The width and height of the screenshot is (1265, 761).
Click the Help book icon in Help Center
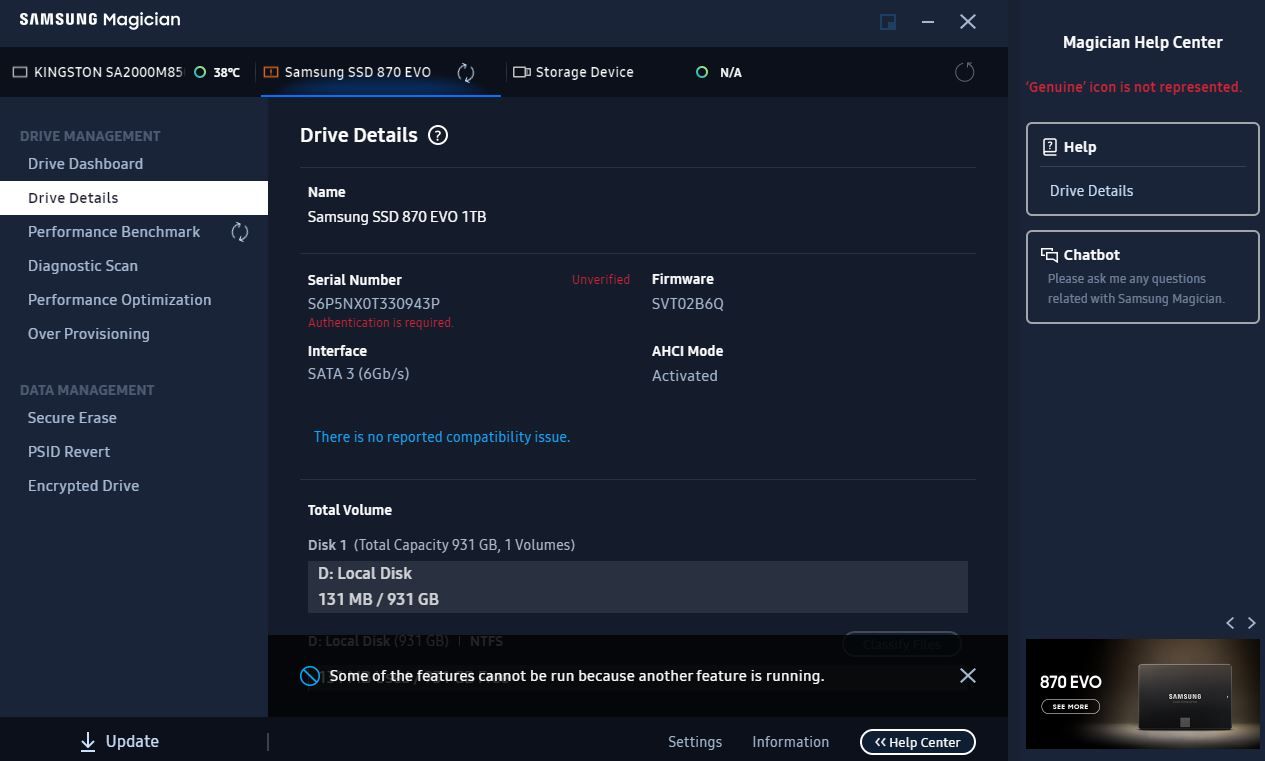tap(1050, 147)
